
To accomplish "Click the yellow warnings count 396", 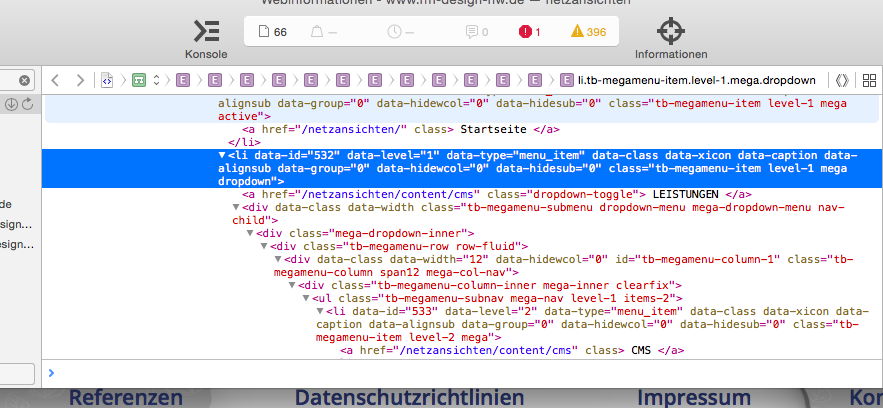I will pyautogui.click(x=588, y=32).
